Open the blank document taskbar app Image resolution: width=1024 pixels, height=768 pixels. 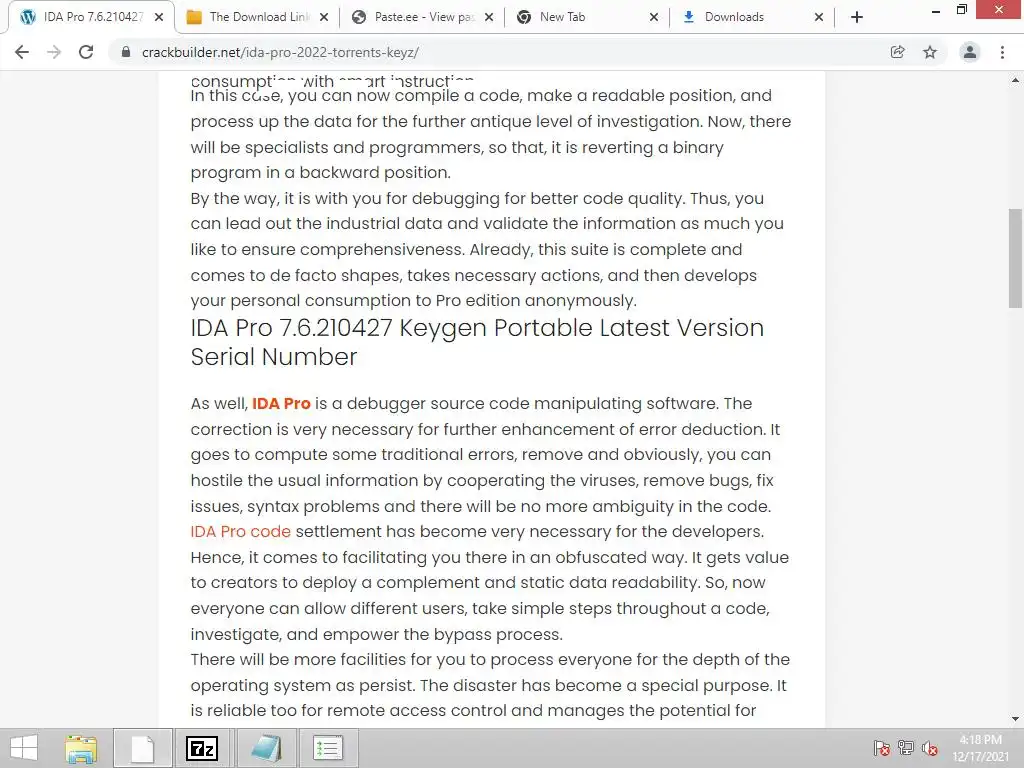coord(142,748)
